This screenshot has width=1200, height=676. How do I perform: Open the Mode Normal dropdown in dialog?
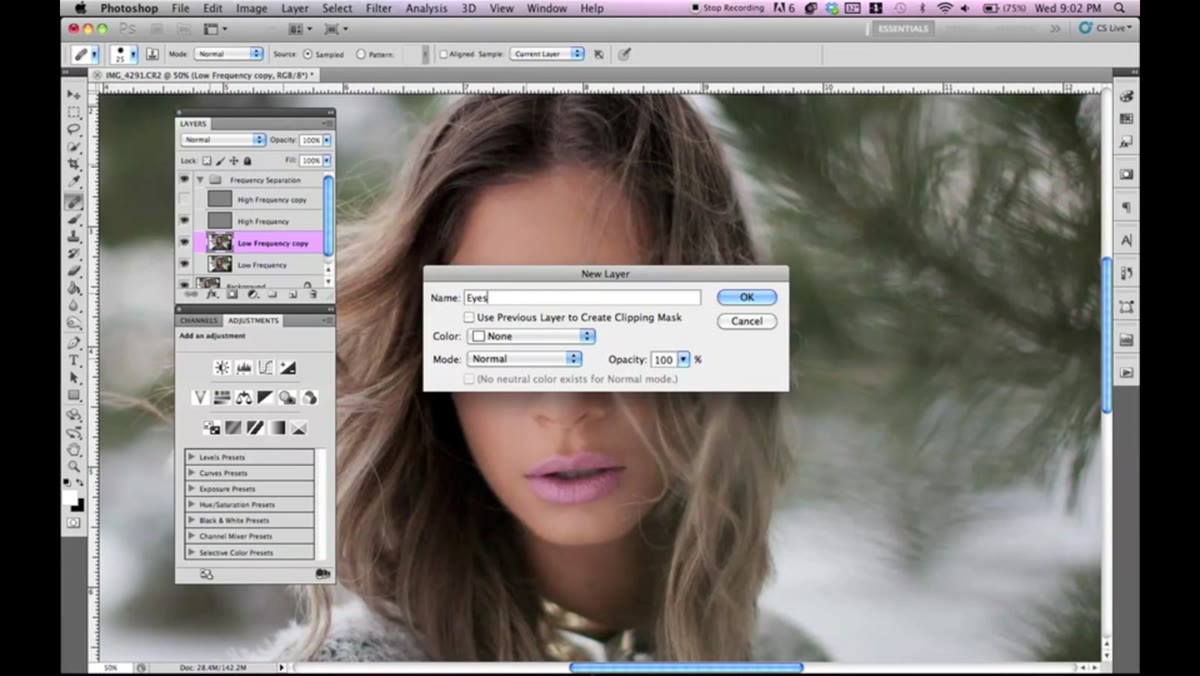click(x=524, y=359)
